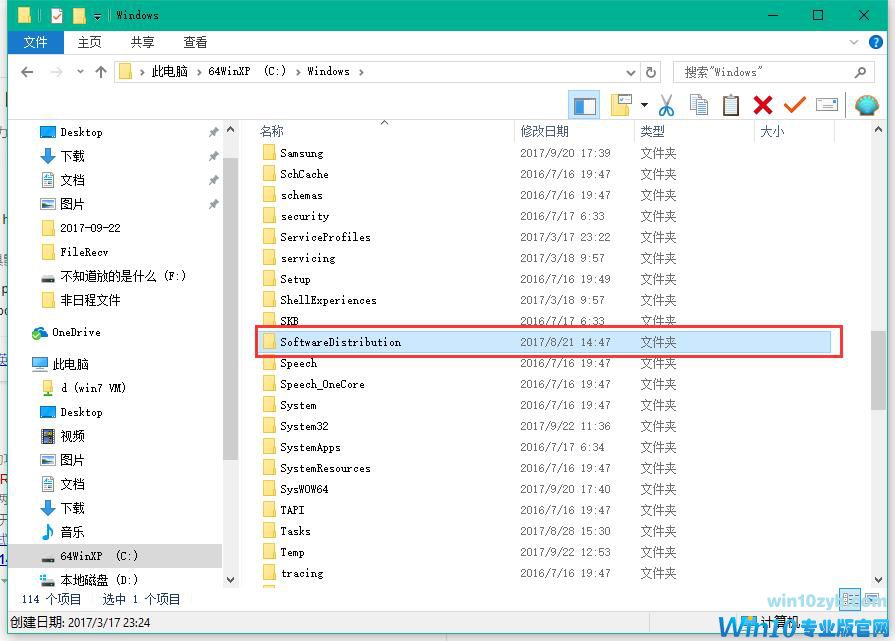This screenshot has width=895, height=641.
Task: Click the Copy toolbar icon
Action: (699, 104)
